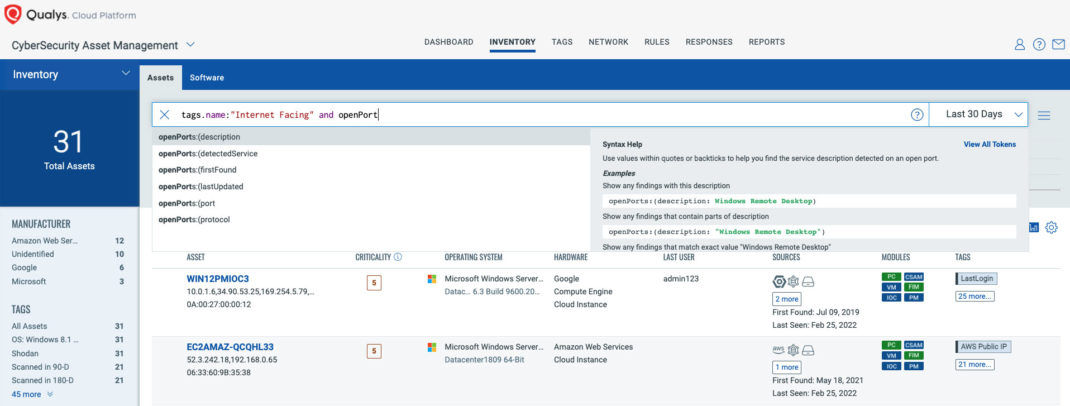Click the scanner drive icon for EC2AMAZ-QCQHL33
The image size is (1070, 406).
coord(808,350)
